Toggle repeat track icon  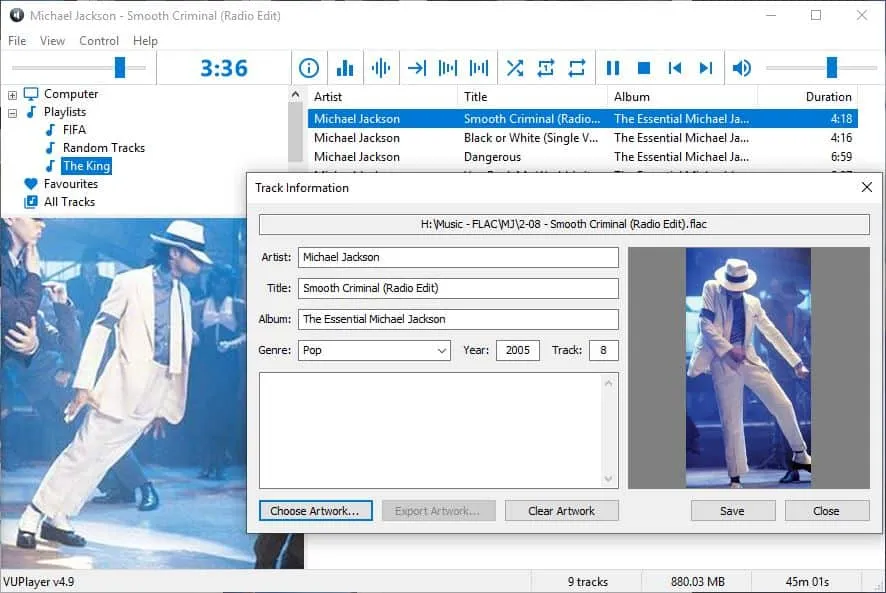546,68
